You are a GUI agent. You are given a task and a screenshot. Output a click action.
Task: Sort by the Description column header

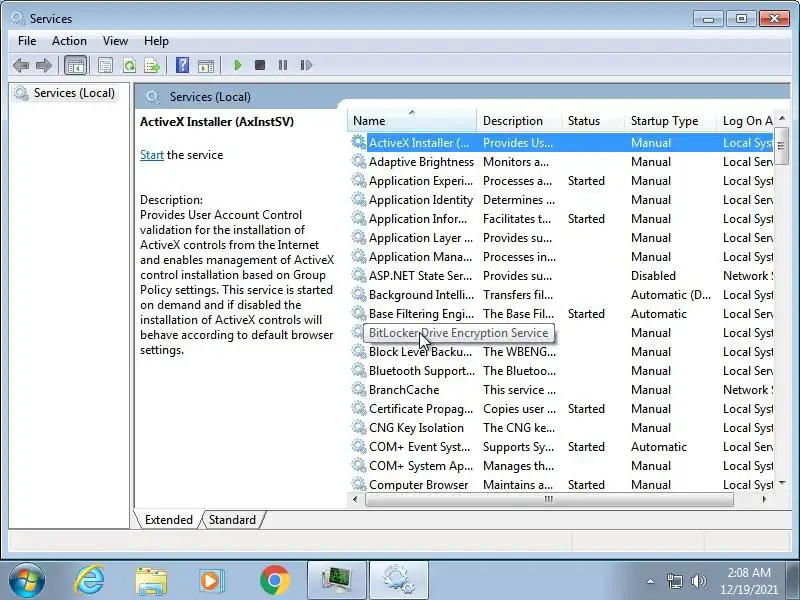pyautogui.click(x=519, y=121)
